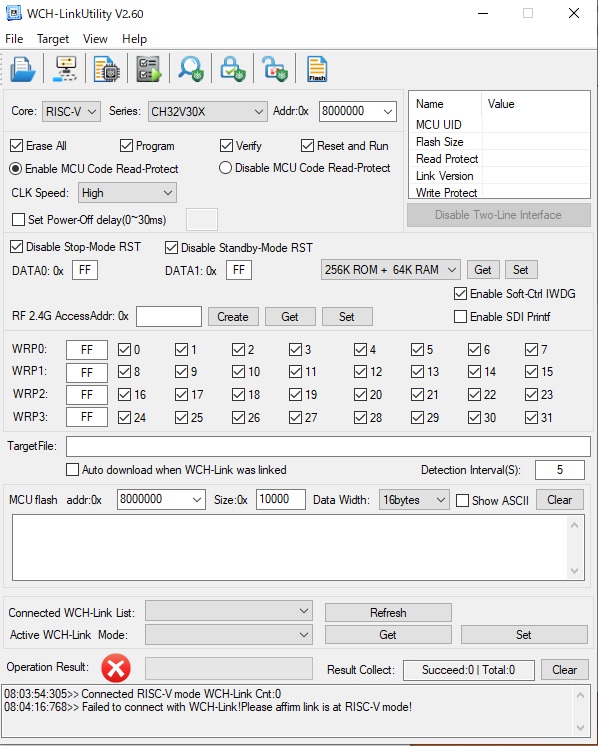This screenshot has width=598, height=746.
Task: Open the Core RISC-V dropdown
Action: [x=71, y=112]
